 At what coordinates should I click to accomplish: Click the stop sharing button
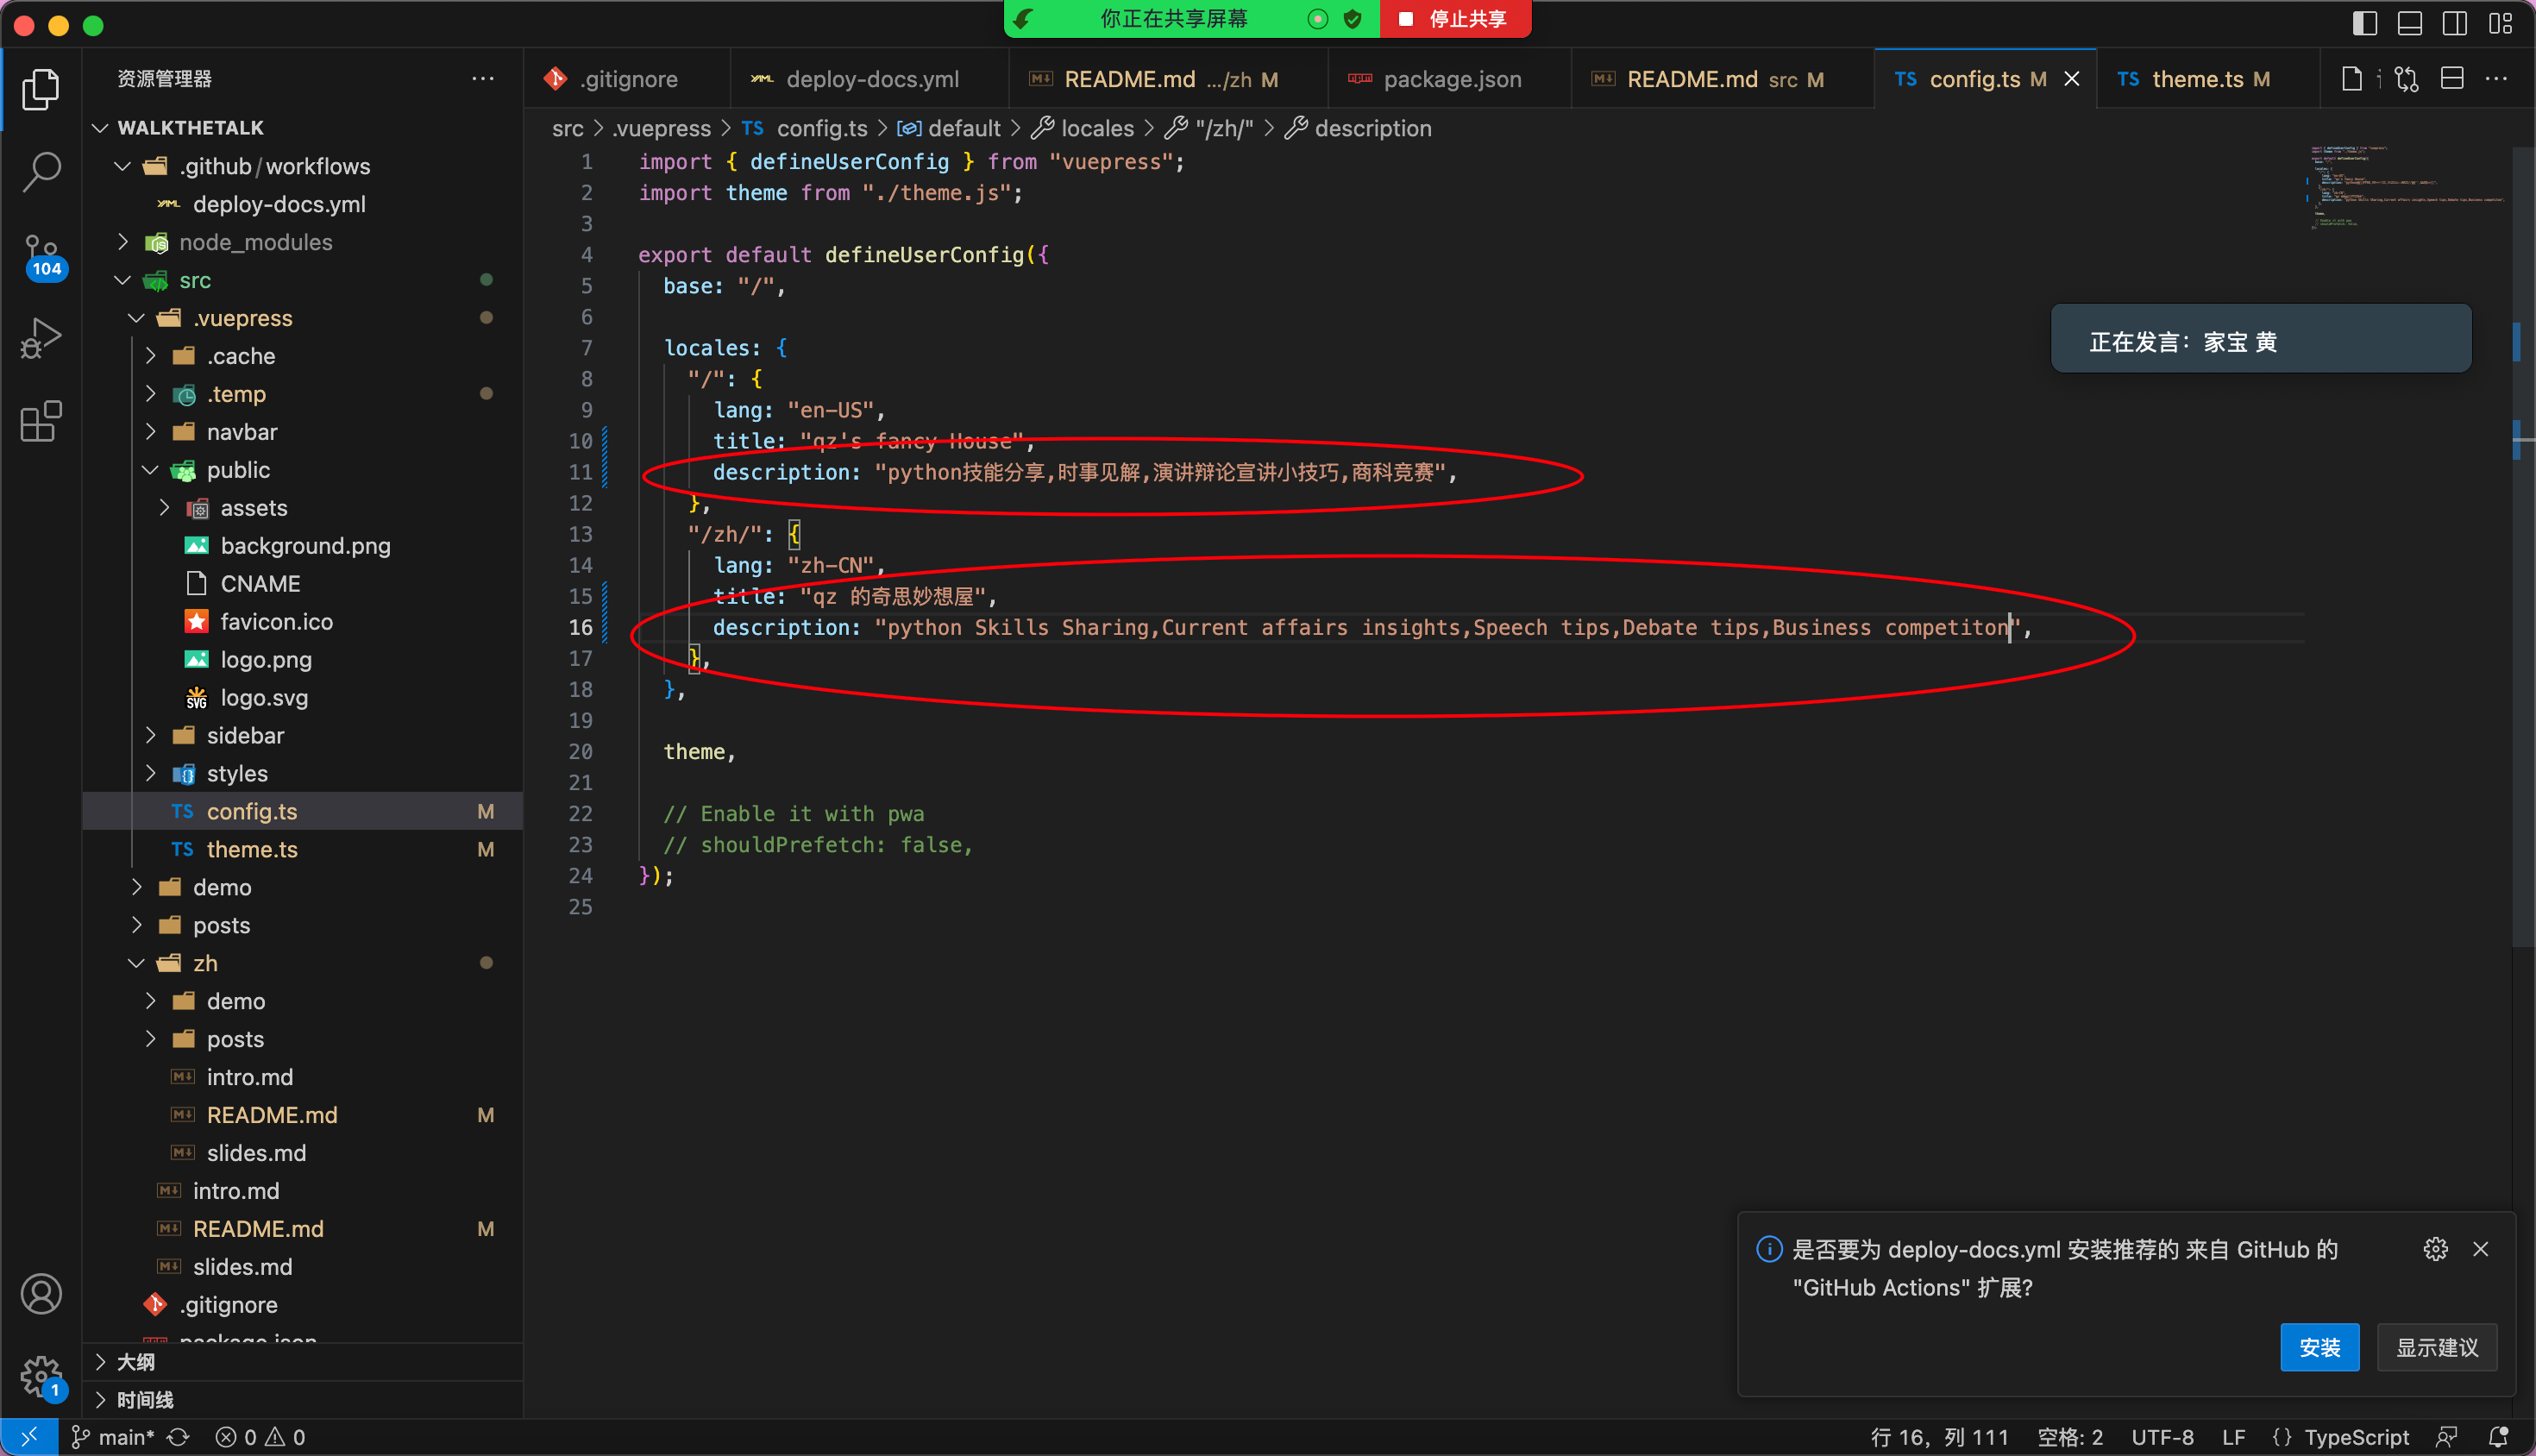[x=1455, y=19]
